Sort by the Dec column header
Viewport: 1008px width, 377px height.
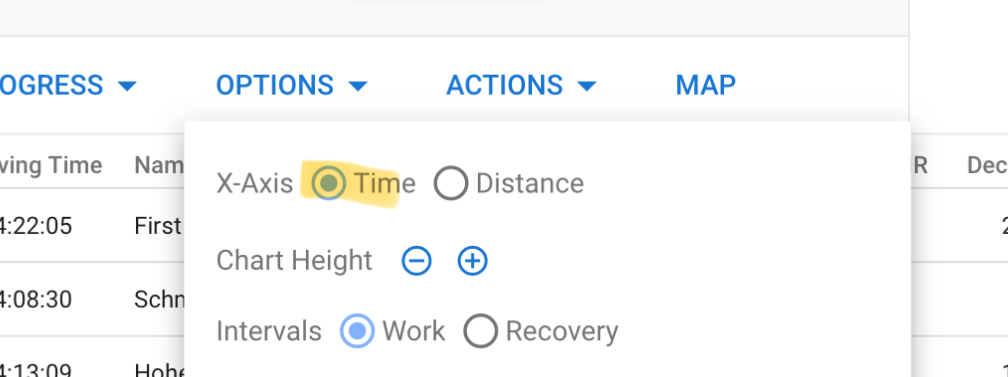(x=987, y=165)
